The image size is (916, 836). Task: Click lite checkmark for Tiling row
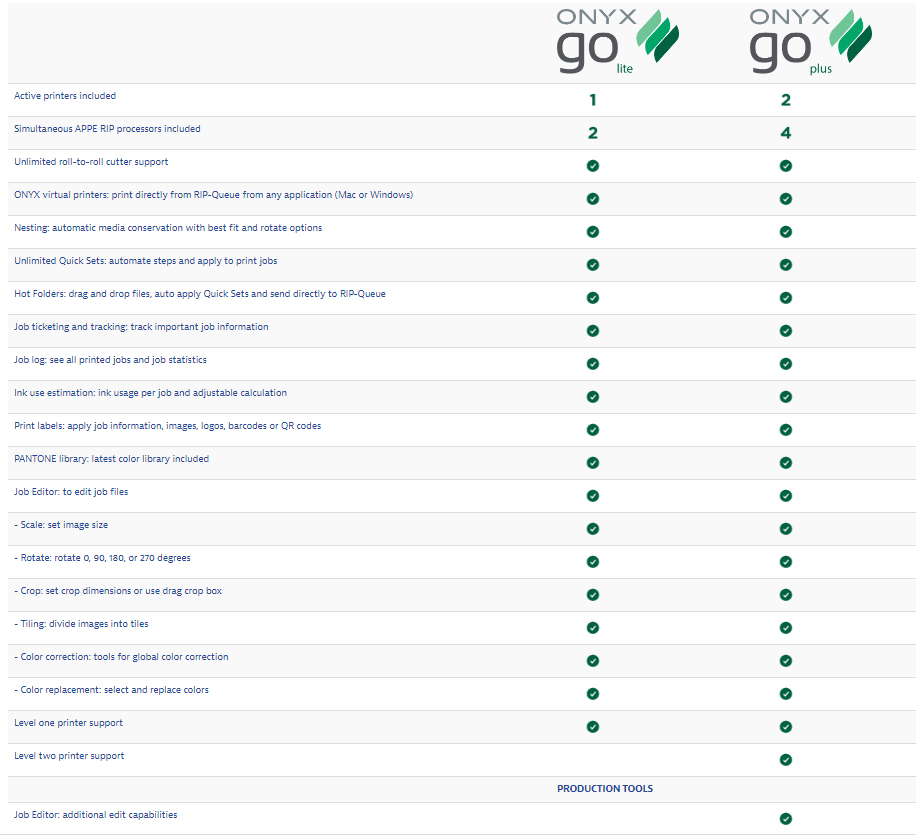(x=593, y=628)
